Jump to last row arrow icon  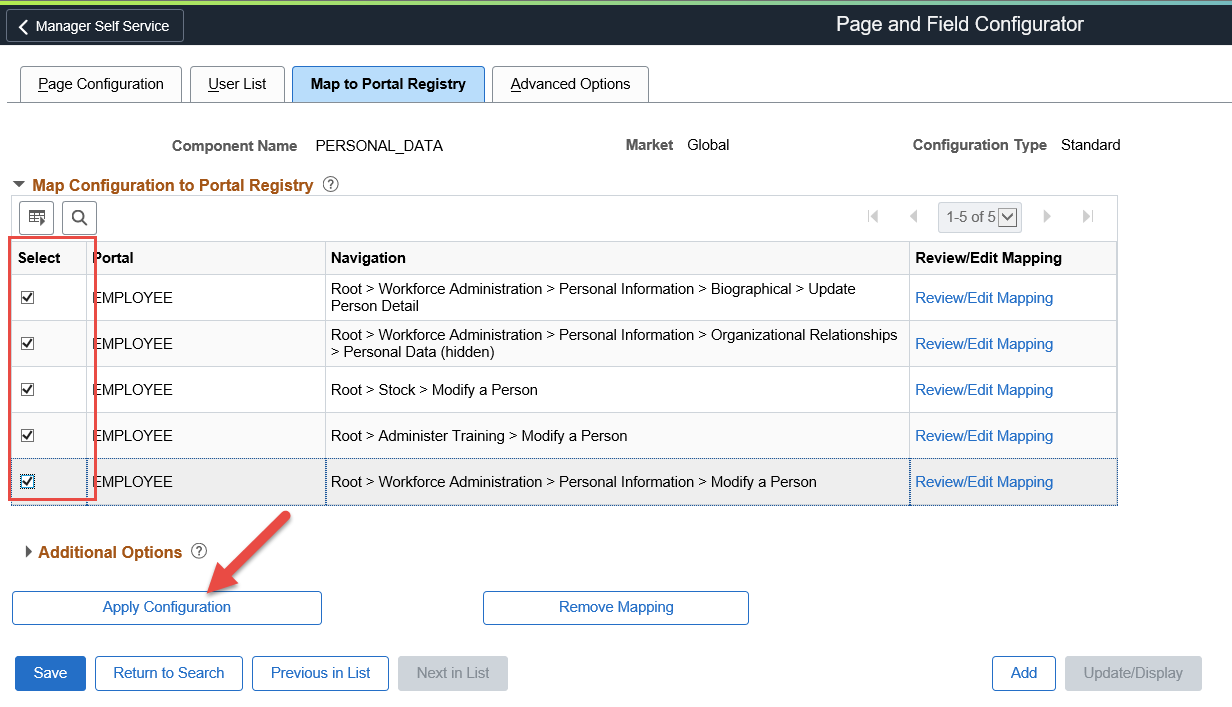tap(1088, 216)
